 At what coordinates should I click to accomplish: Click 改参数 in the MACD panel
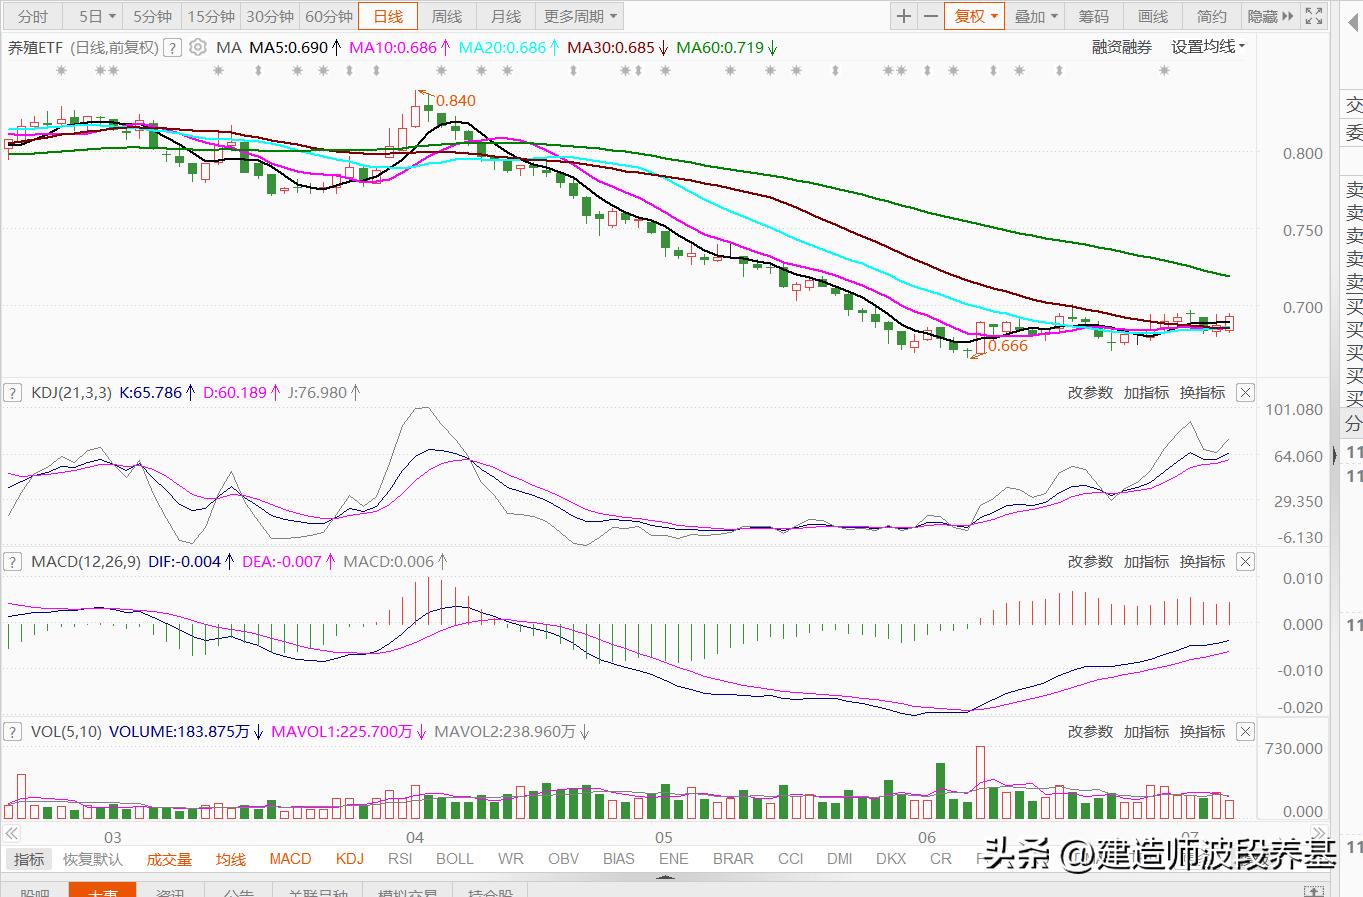click(1090, 562)
